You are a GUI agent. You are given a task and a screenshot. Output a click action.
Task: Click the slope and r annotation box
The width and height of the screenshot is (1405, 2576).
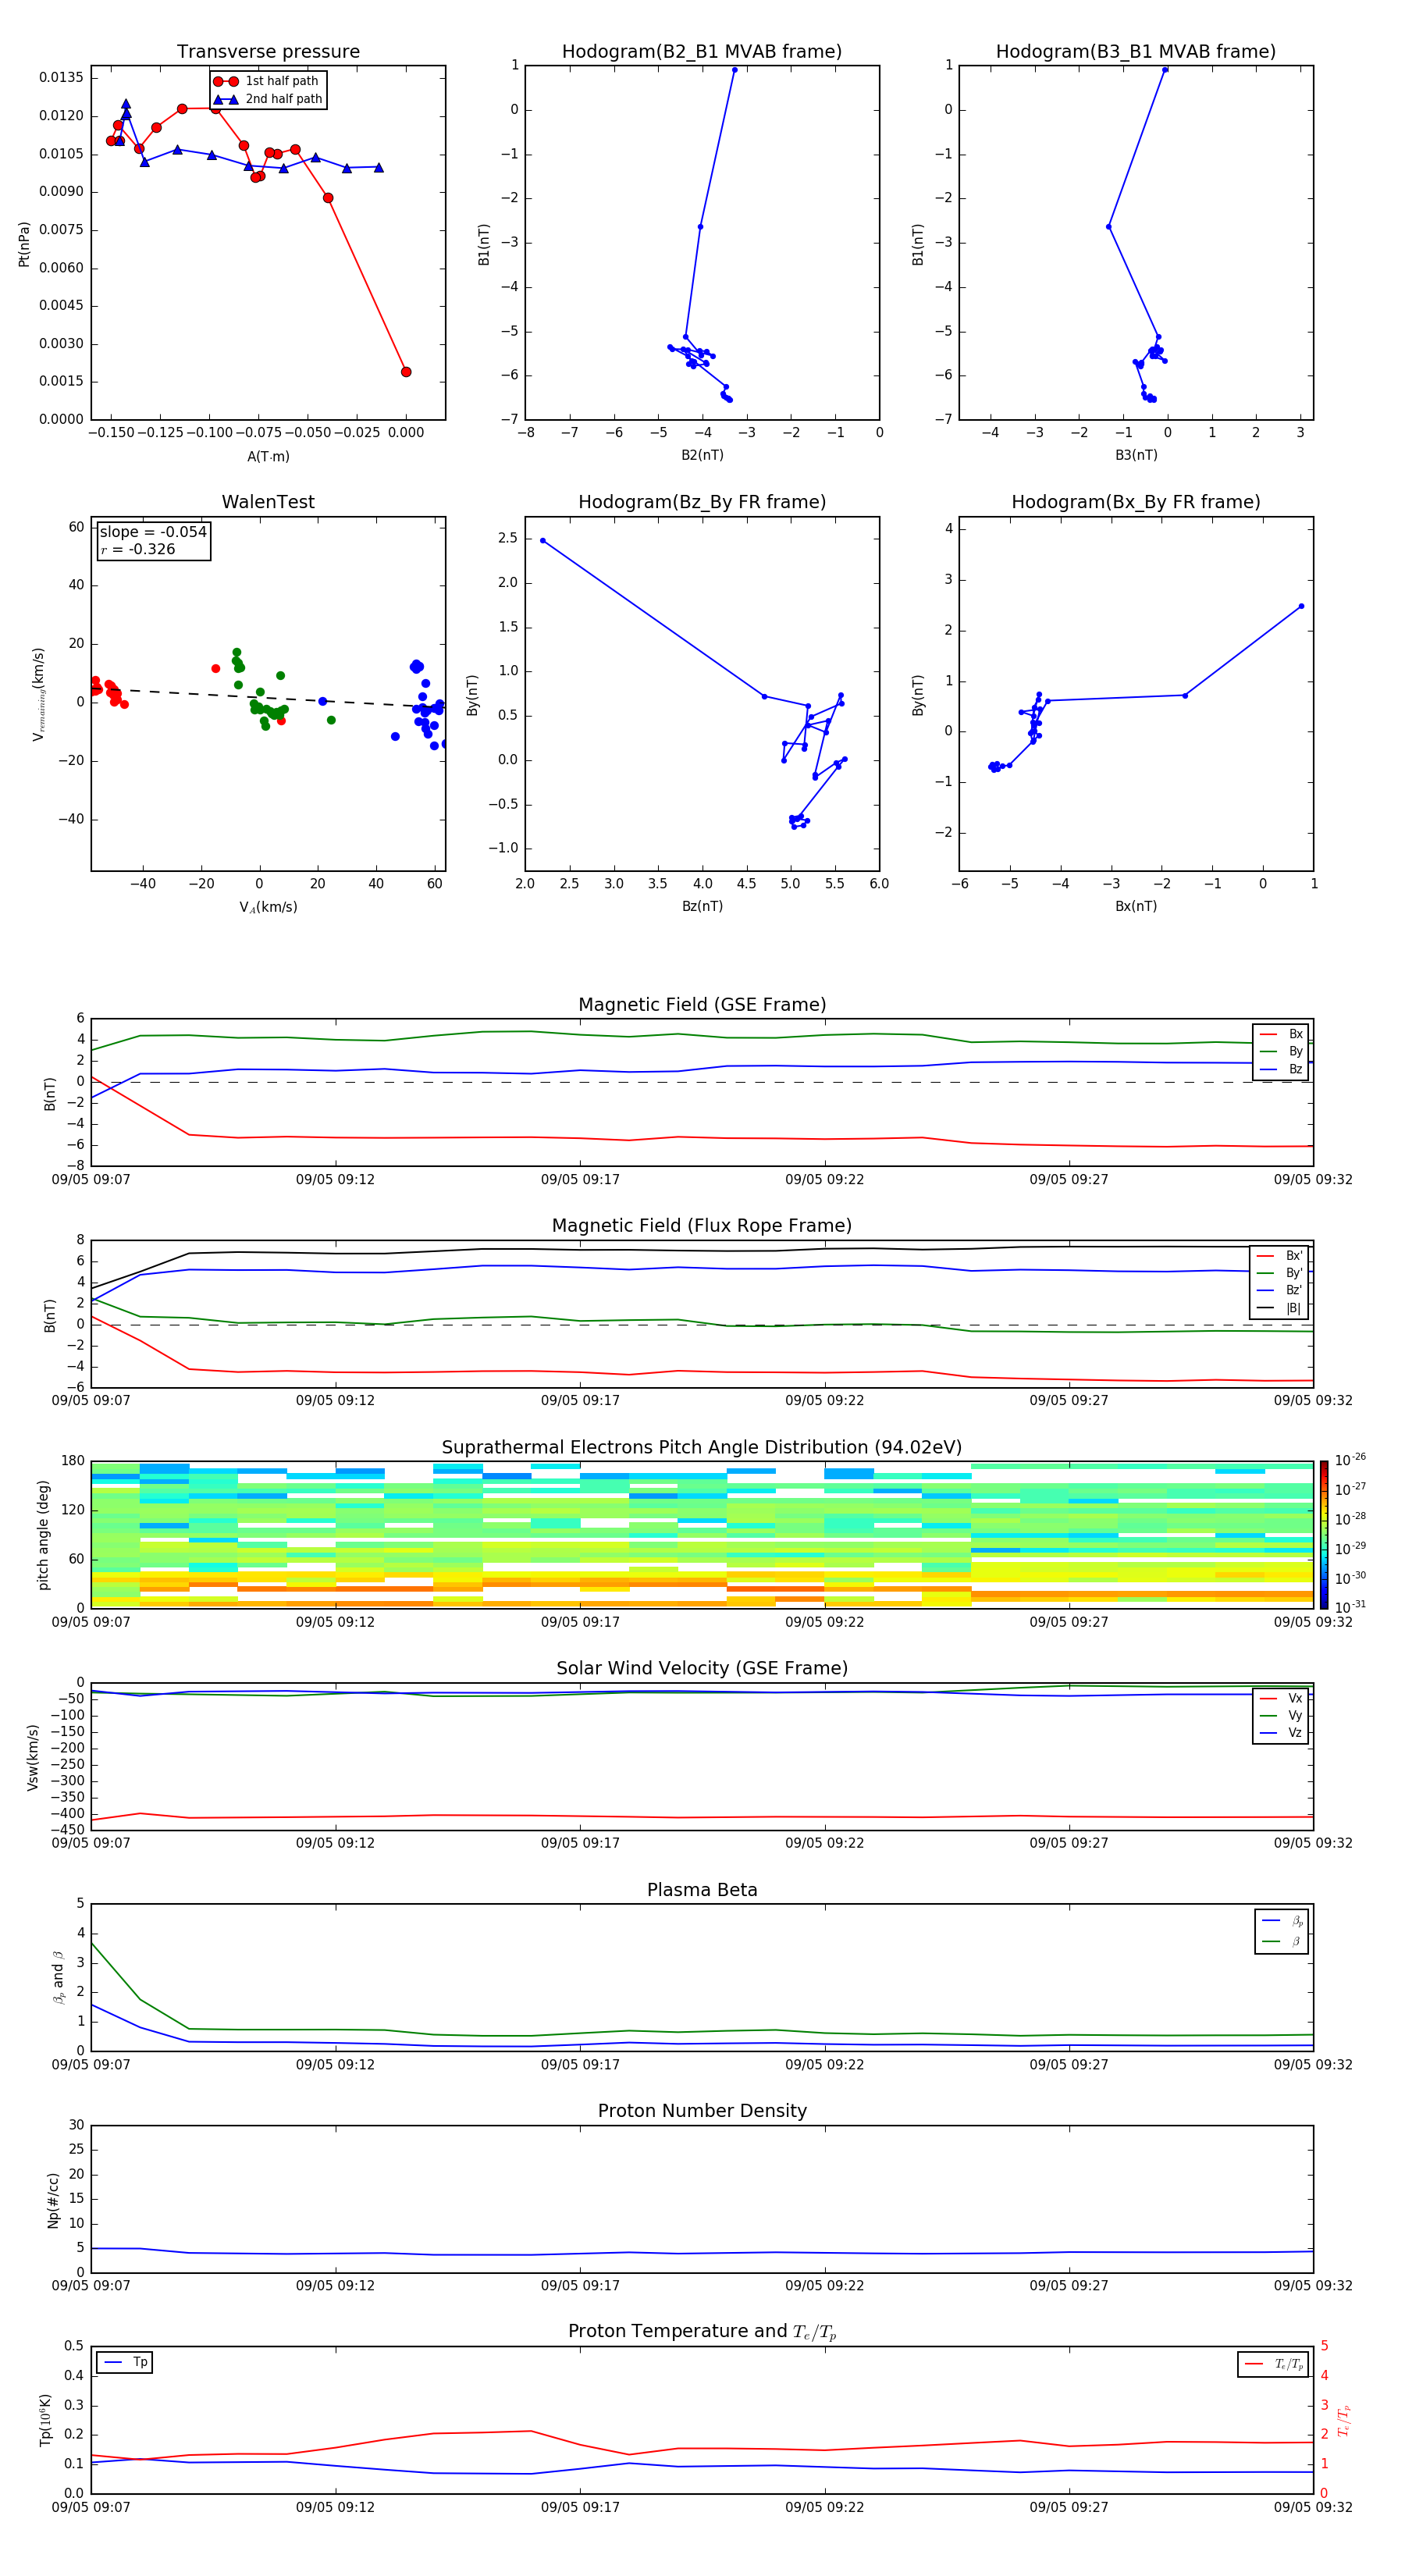pos(153,540)
